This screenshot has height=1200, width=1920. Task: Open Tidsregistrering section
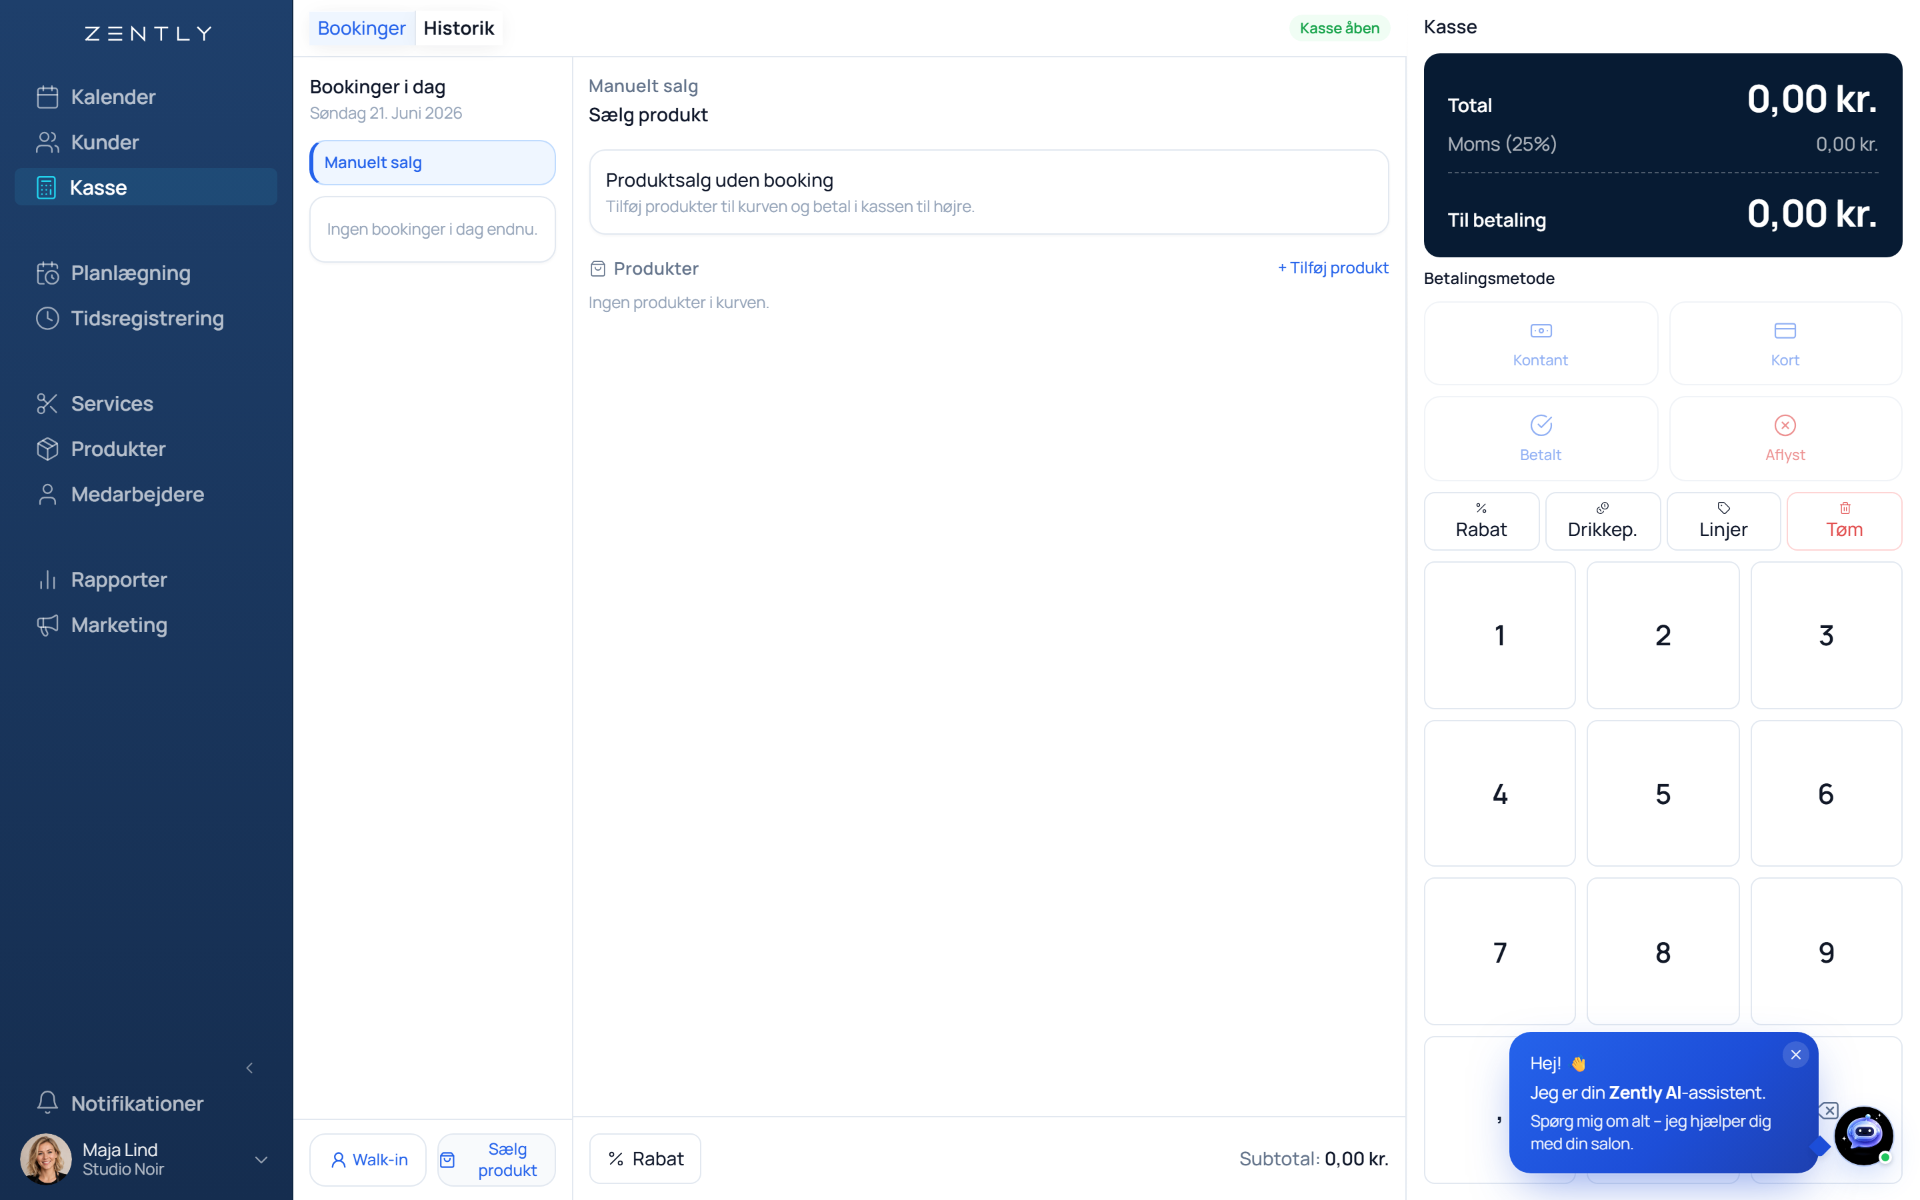[x=146, y=318]
